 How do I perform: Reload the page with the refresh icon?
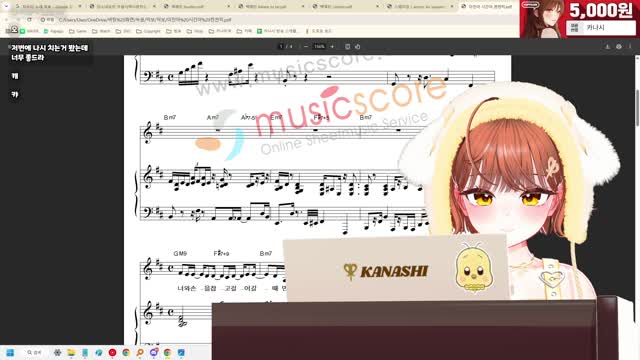point(29,20)
